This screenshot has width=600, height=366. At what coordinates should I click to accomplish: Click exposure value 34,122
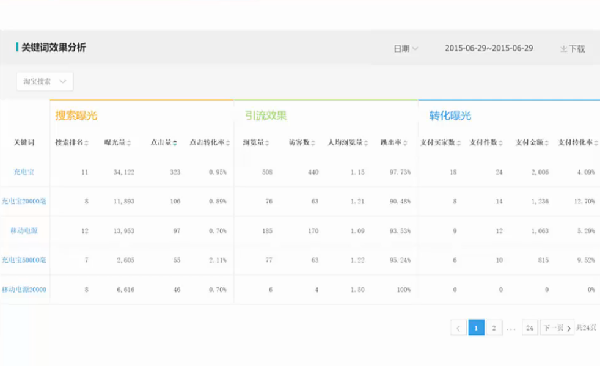click(124, 172)
